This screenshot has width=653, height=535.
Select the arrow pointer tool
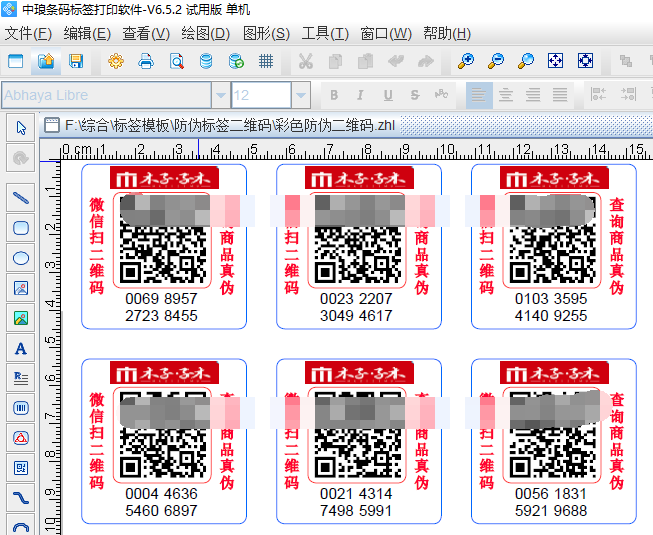coord(21,128)
